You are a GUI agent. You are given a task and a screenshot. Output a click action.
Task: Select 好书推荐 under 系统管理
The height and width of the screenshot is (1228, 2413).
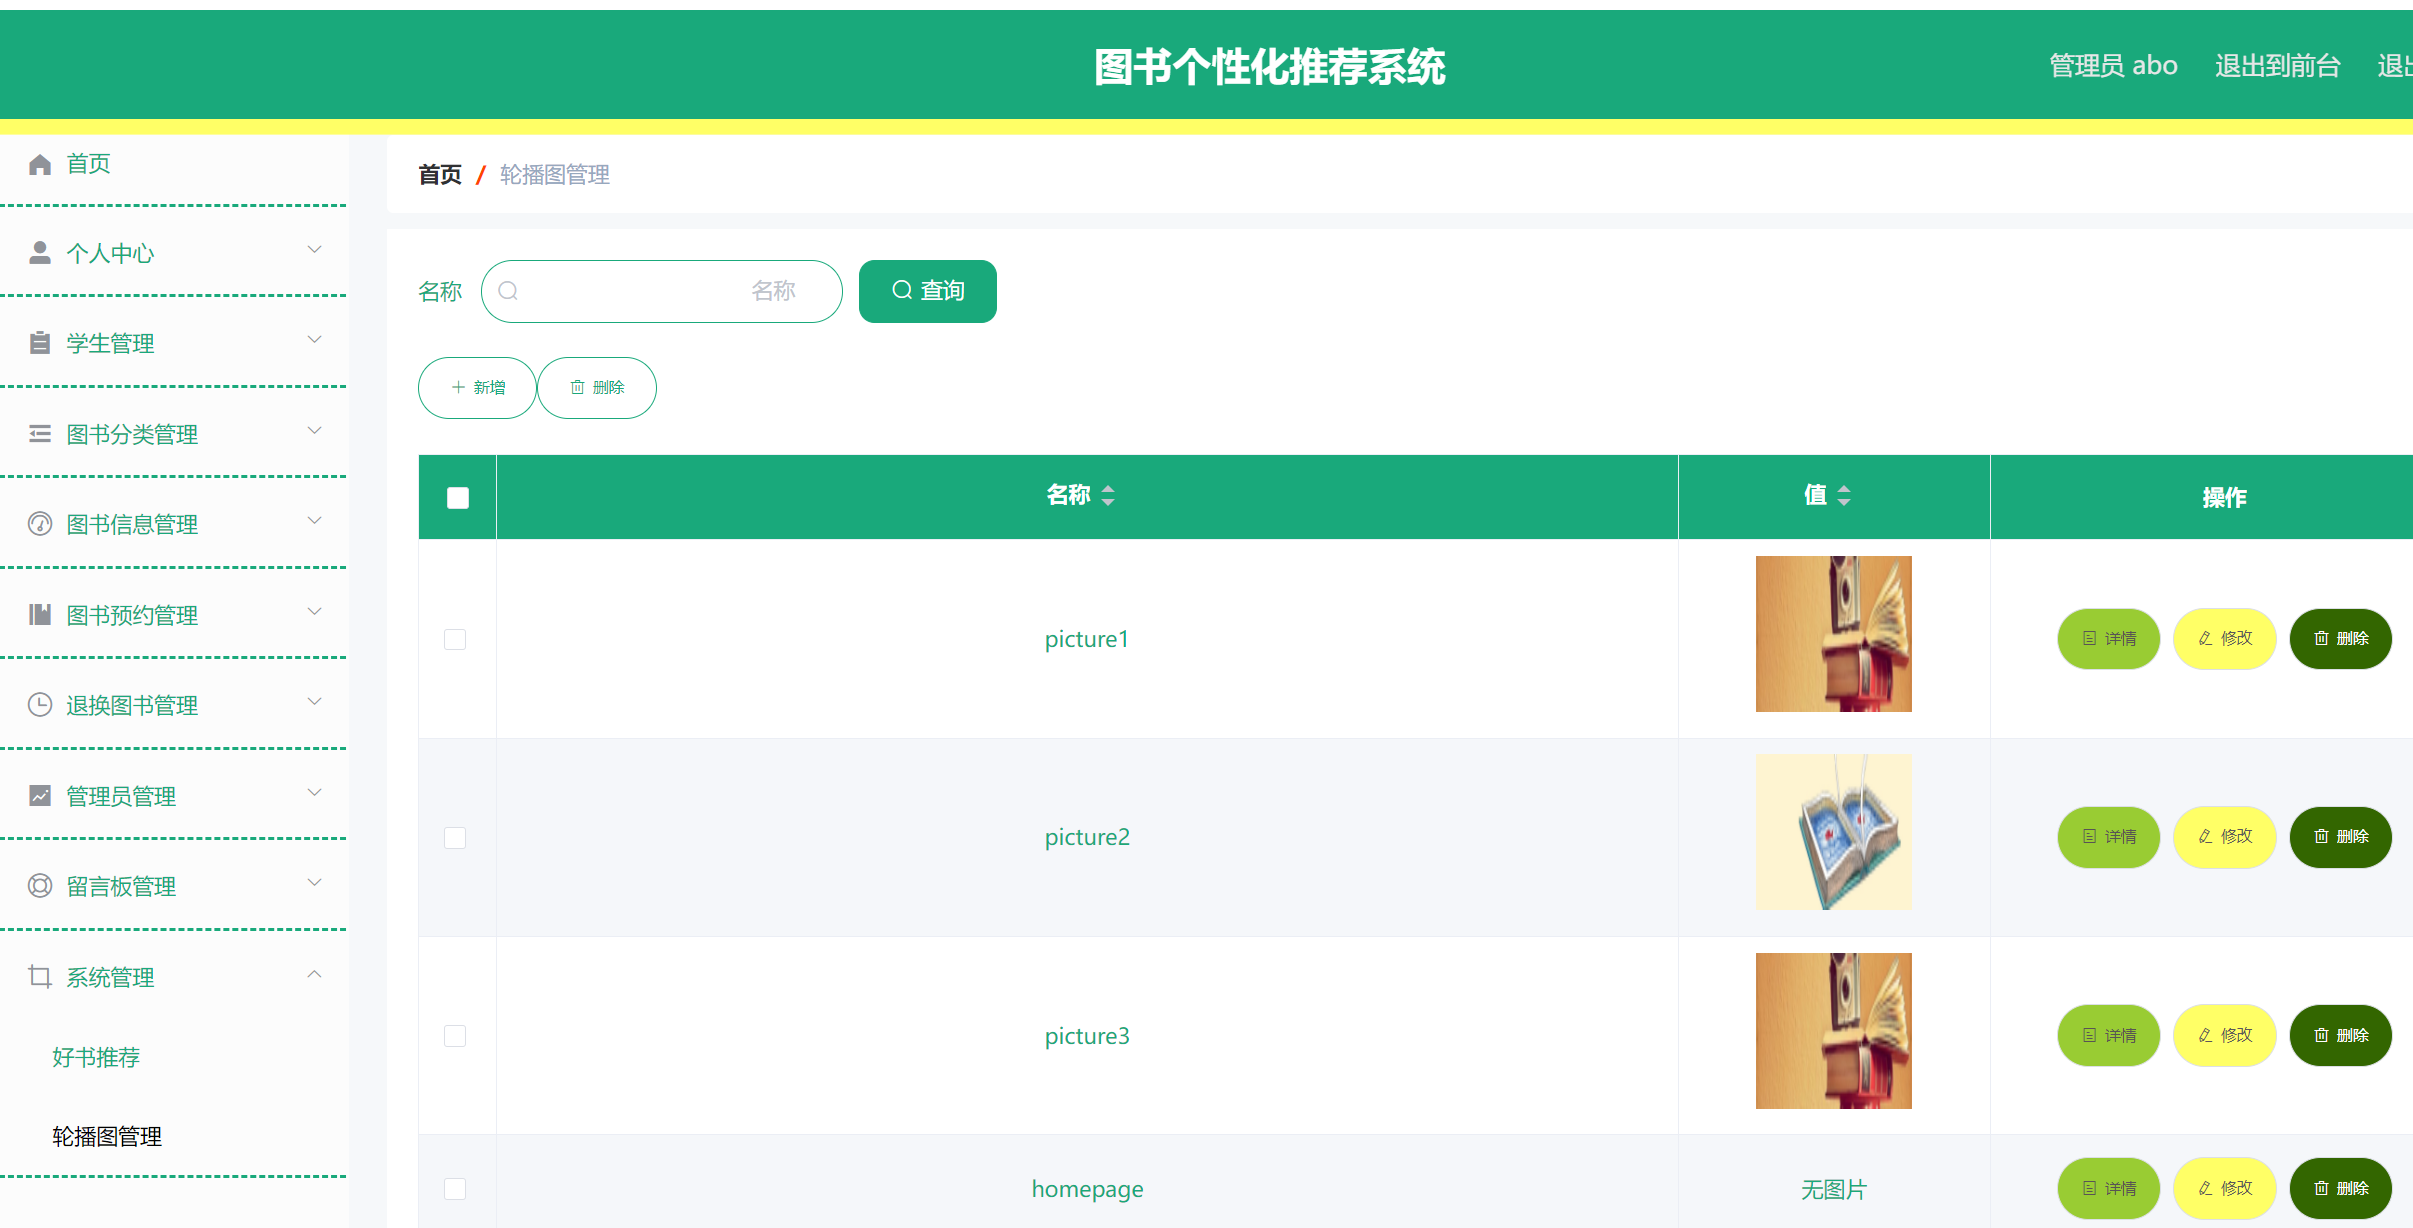95,1057
